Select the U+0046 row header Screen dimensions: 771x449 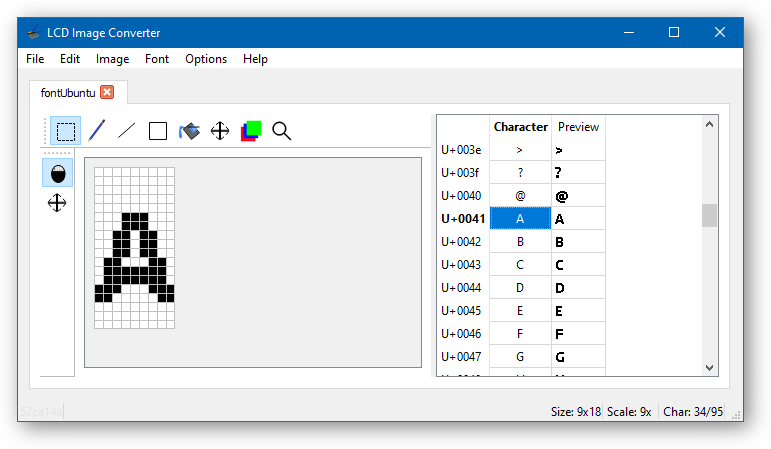[x=463, y=333]
